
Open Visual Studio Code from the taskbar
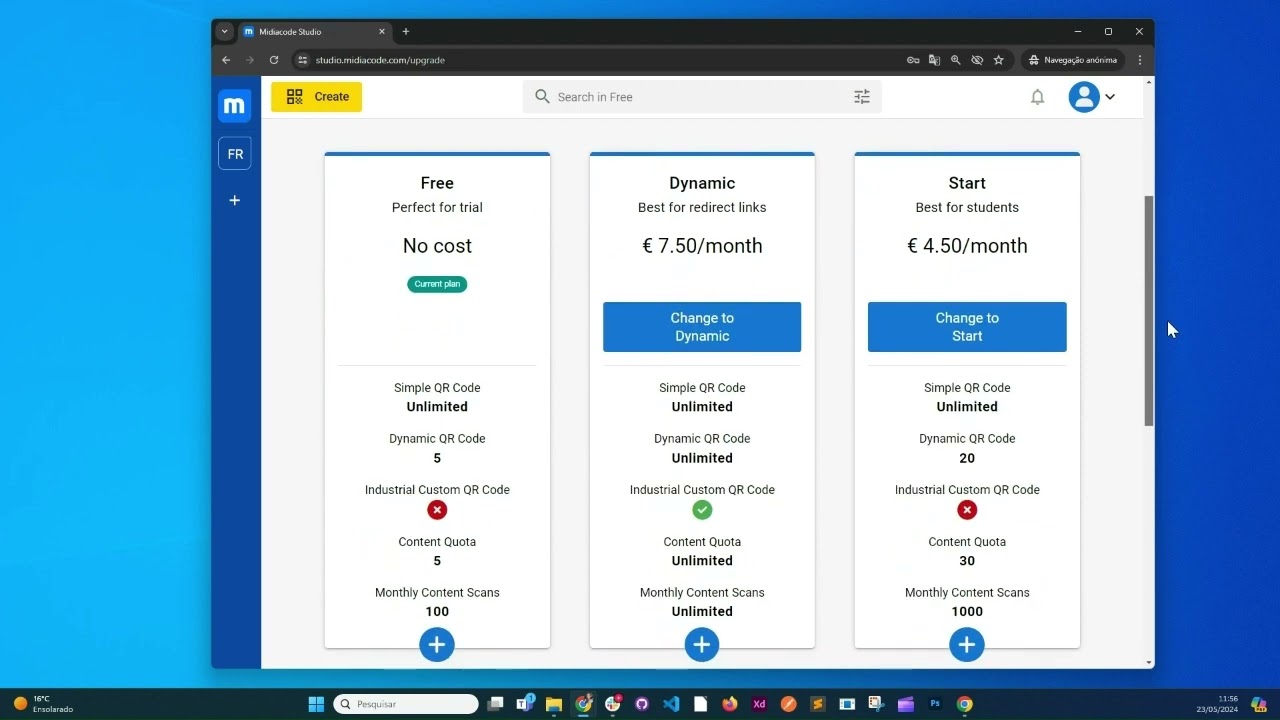point(671,704)
